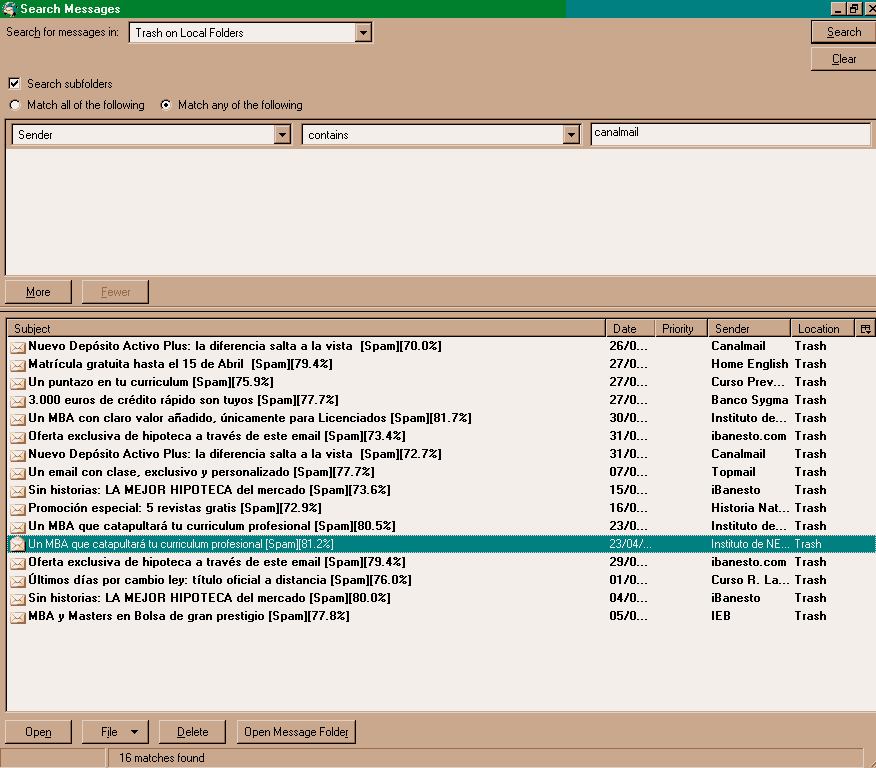Click the Search Messages window title icon
This screenshot has height=768, width=876.
9,9
